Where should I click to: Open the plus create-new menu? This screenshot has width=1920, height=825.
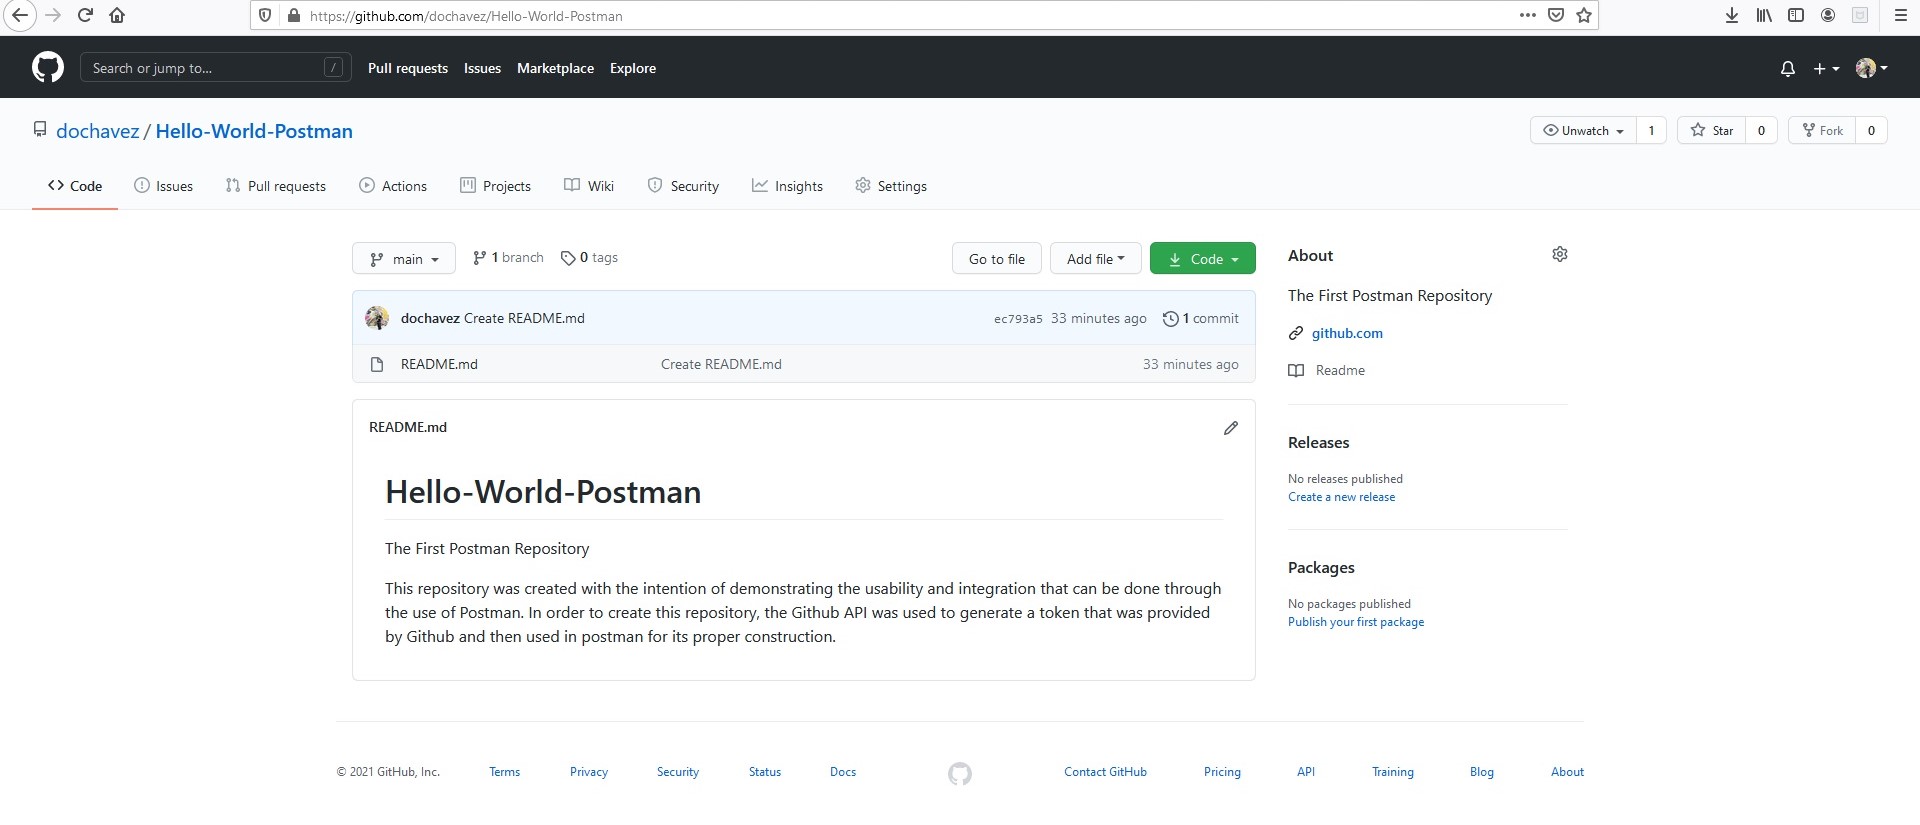1826,68
